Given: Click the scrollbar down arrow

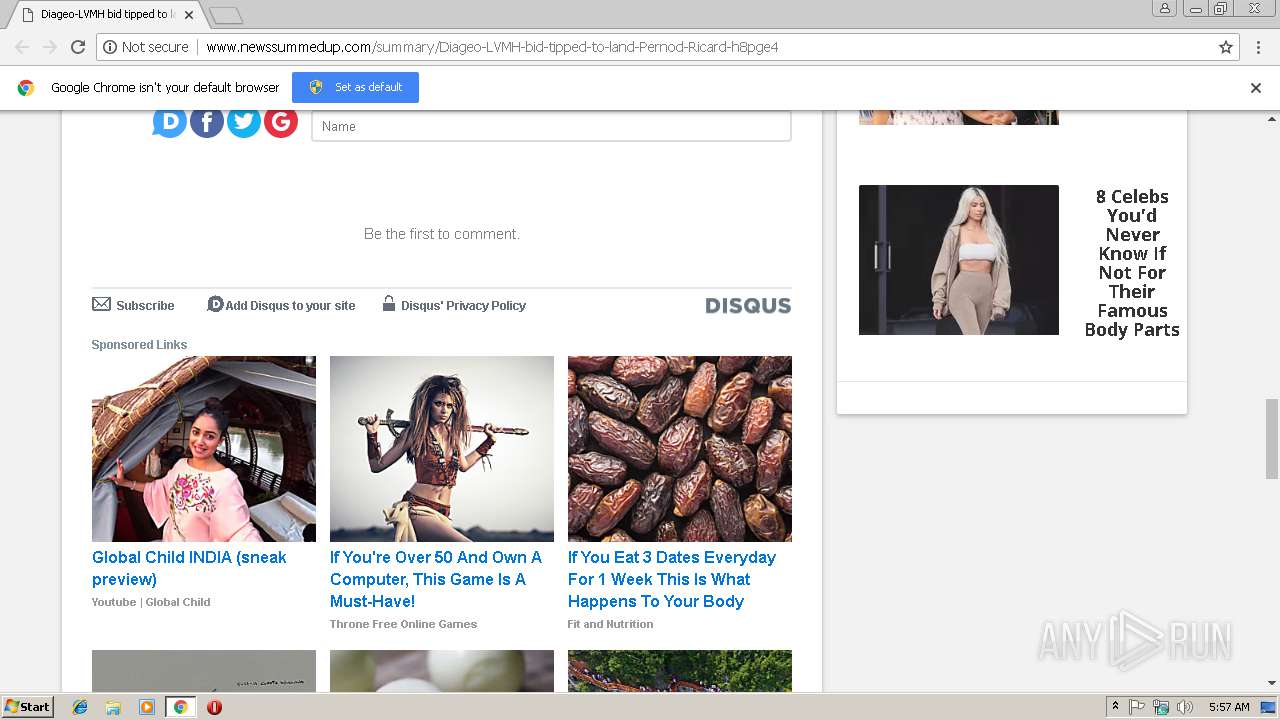Looking at the screenshot, I should tap(1272, 683).
